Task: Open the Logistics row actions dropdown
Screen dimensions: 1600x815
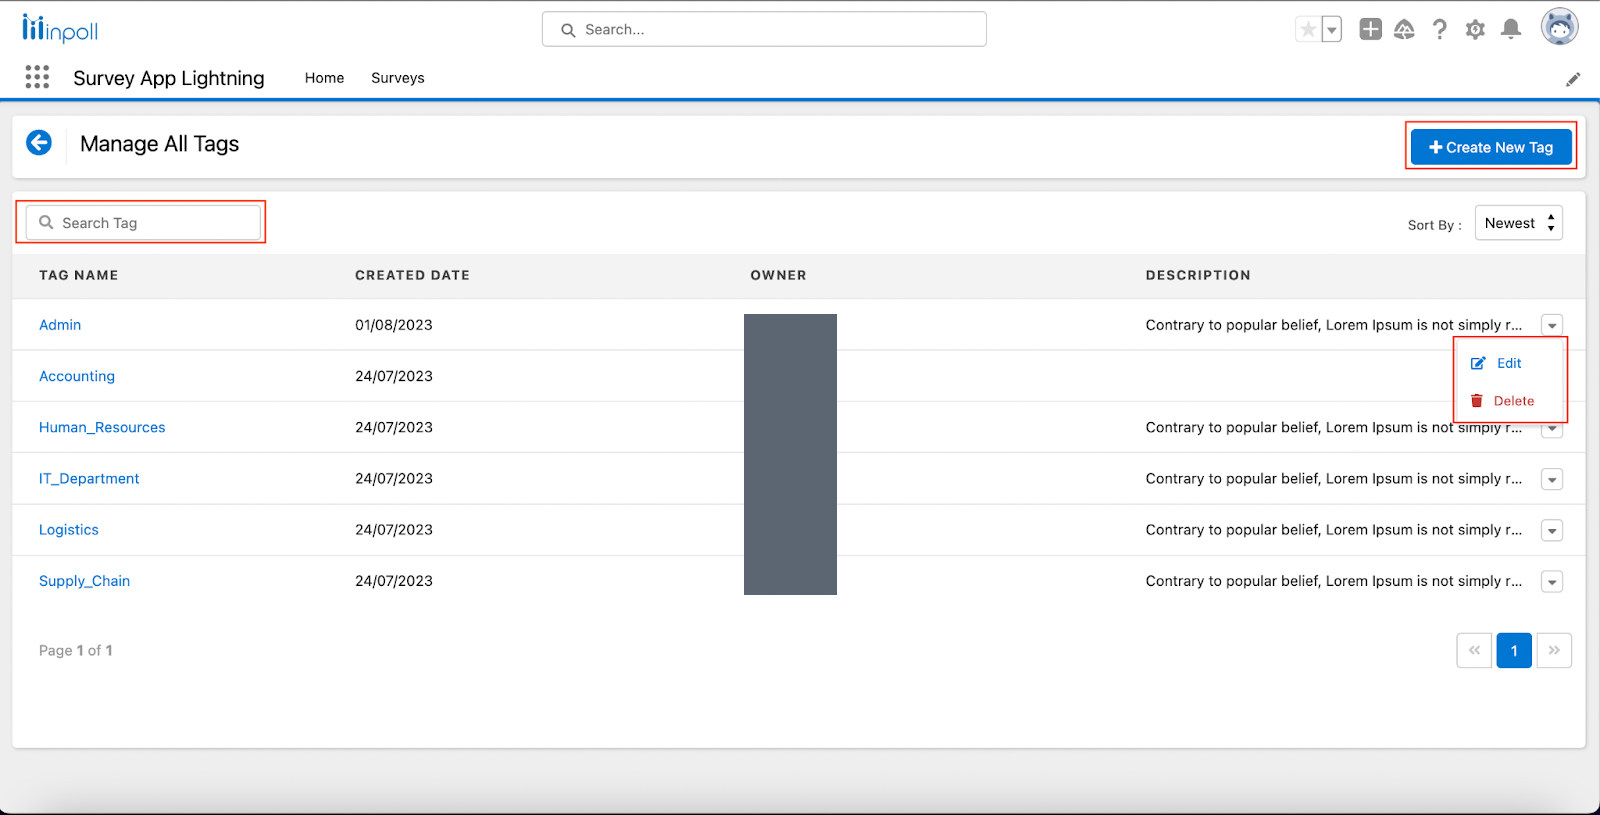Action: pyautogui.click(x=1552, y=530)
